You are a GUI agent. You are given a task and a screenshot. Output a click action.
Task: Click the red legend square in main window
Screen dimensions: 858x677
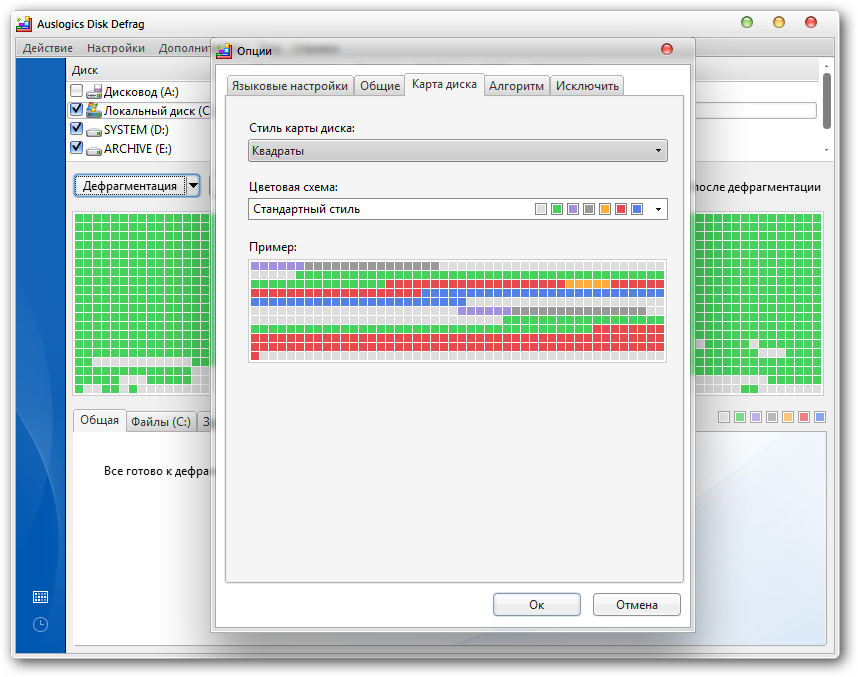tap(804, 417)
